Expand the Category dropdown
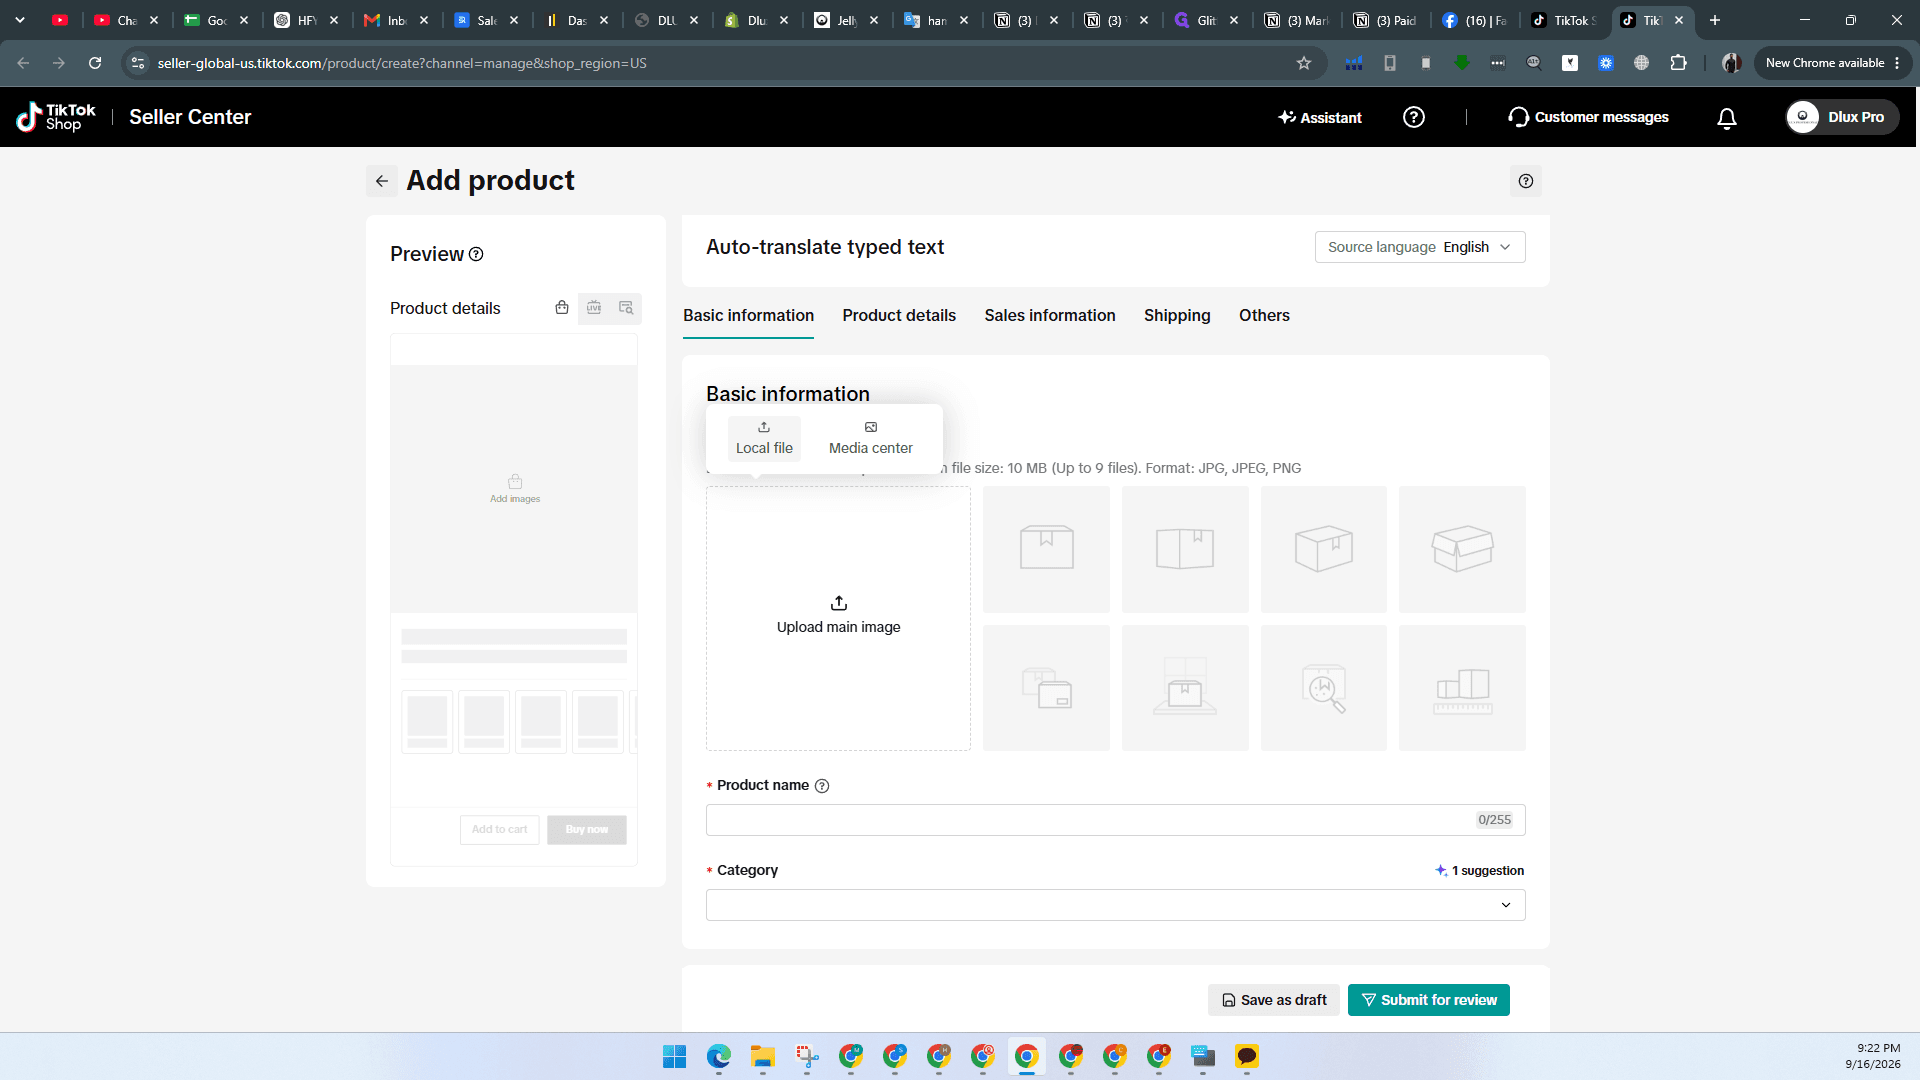1920x1080 pixels. point(1115,905)
